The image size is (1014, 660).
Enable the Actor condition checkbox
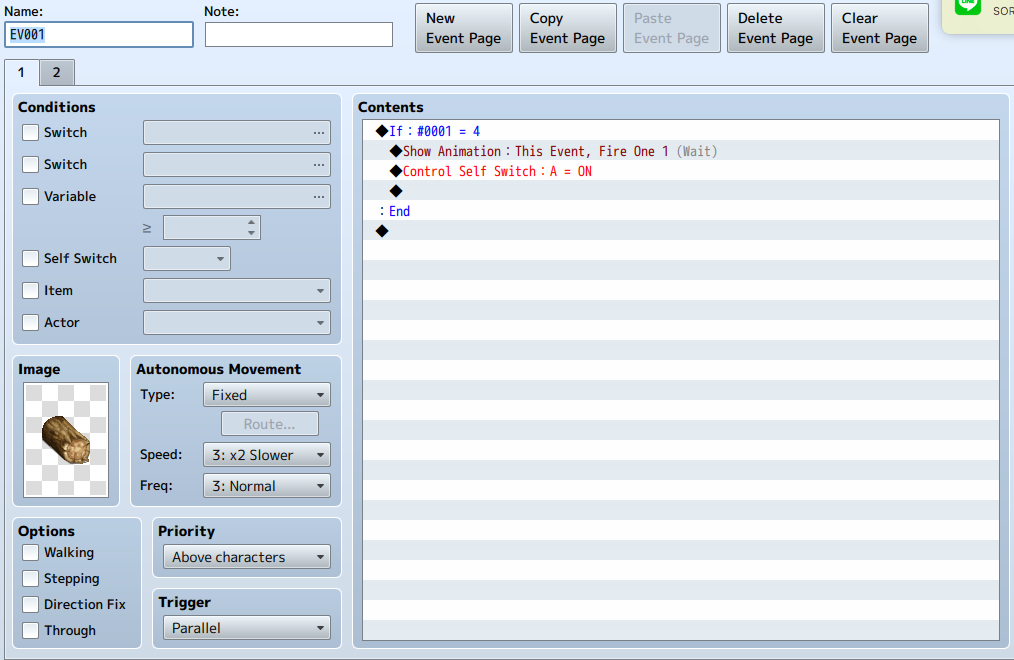[30, 323]
